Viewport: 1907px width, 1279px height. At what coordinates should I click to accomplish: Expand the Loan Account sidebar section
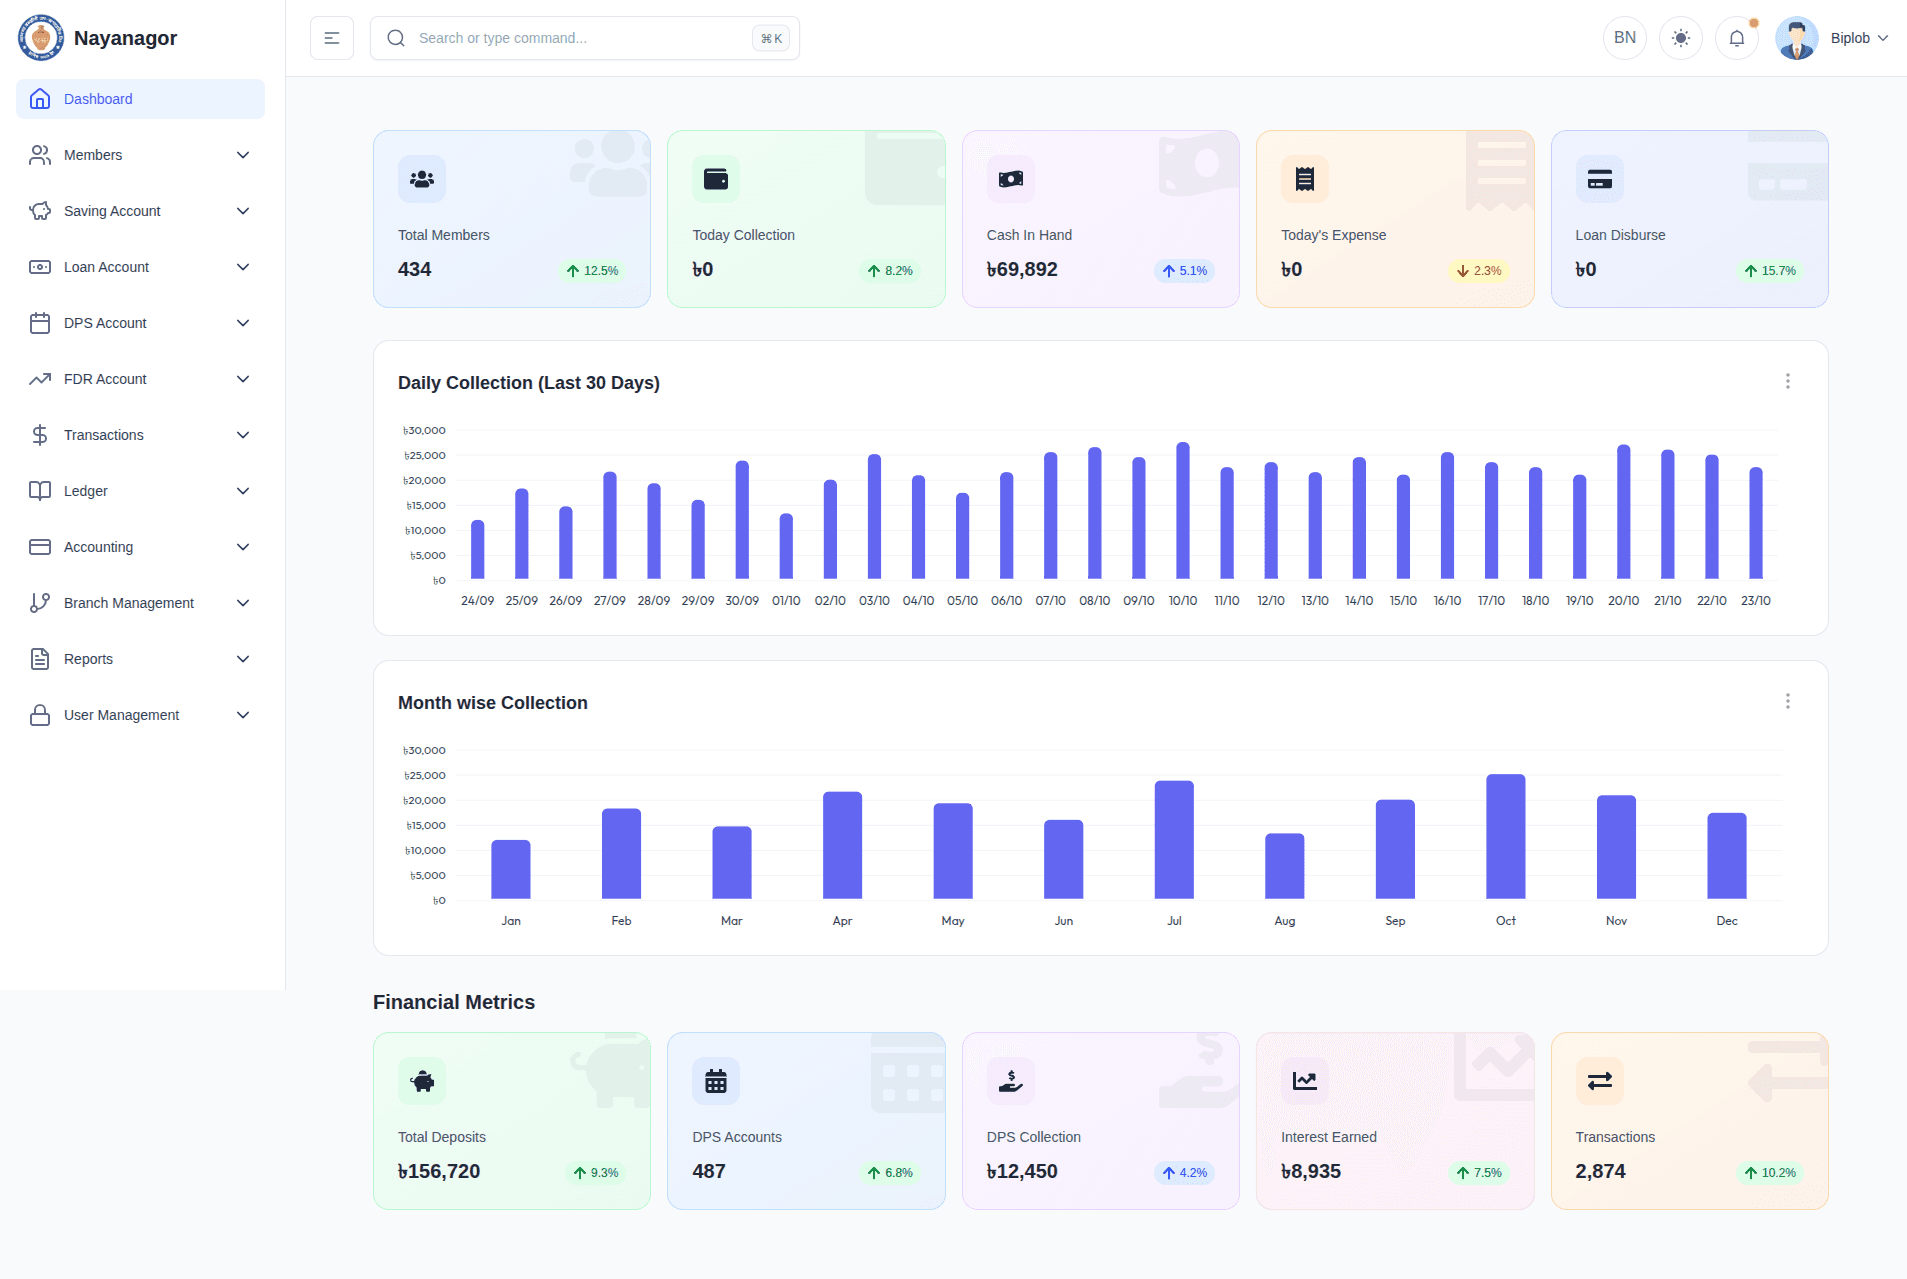(x=140, y=267)
